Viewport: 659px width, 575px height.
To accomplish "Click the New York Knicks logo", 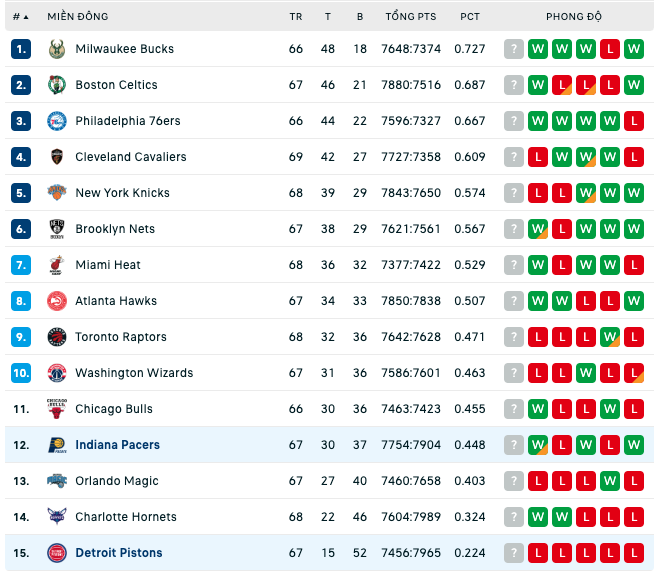I will tap(57, 193).
